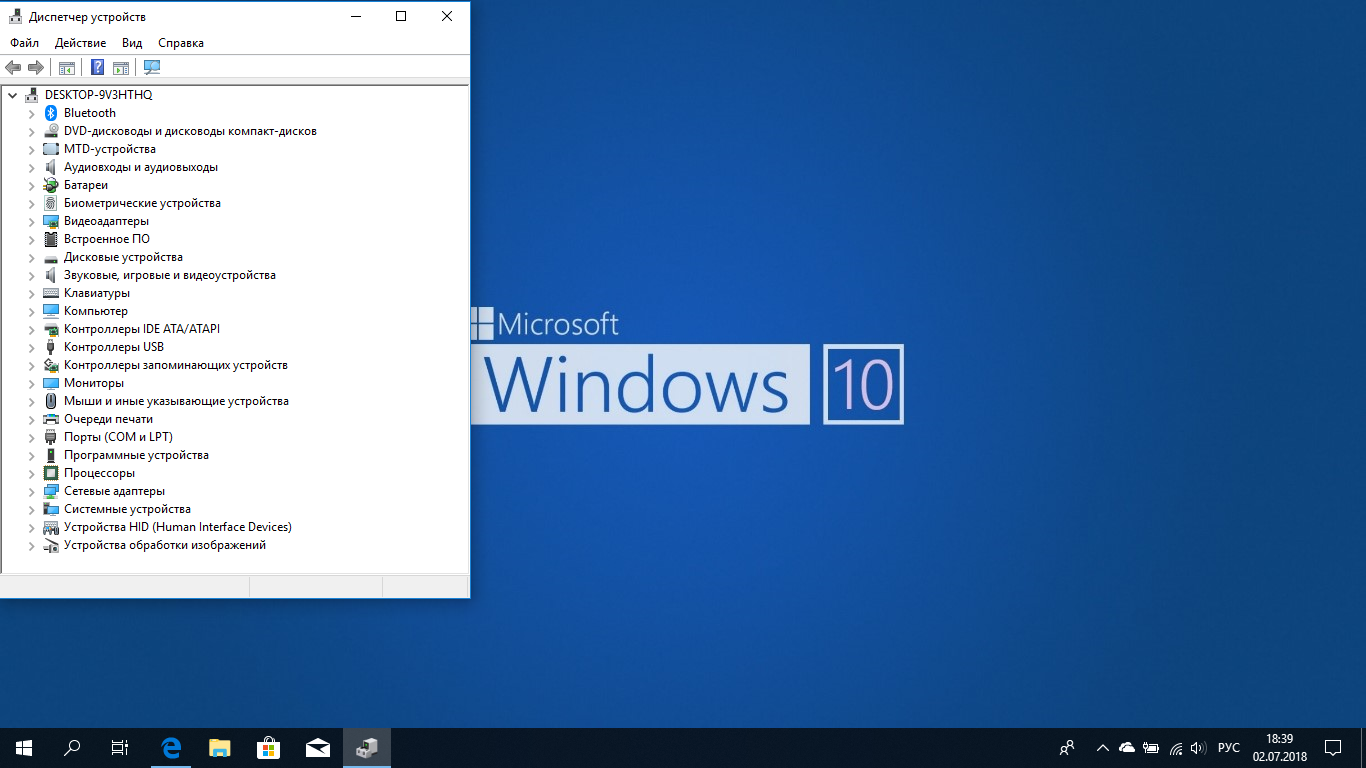
Task: Select the DESKTOP-9V3HTHQ computer name
Action: click(x=98, y=95)
